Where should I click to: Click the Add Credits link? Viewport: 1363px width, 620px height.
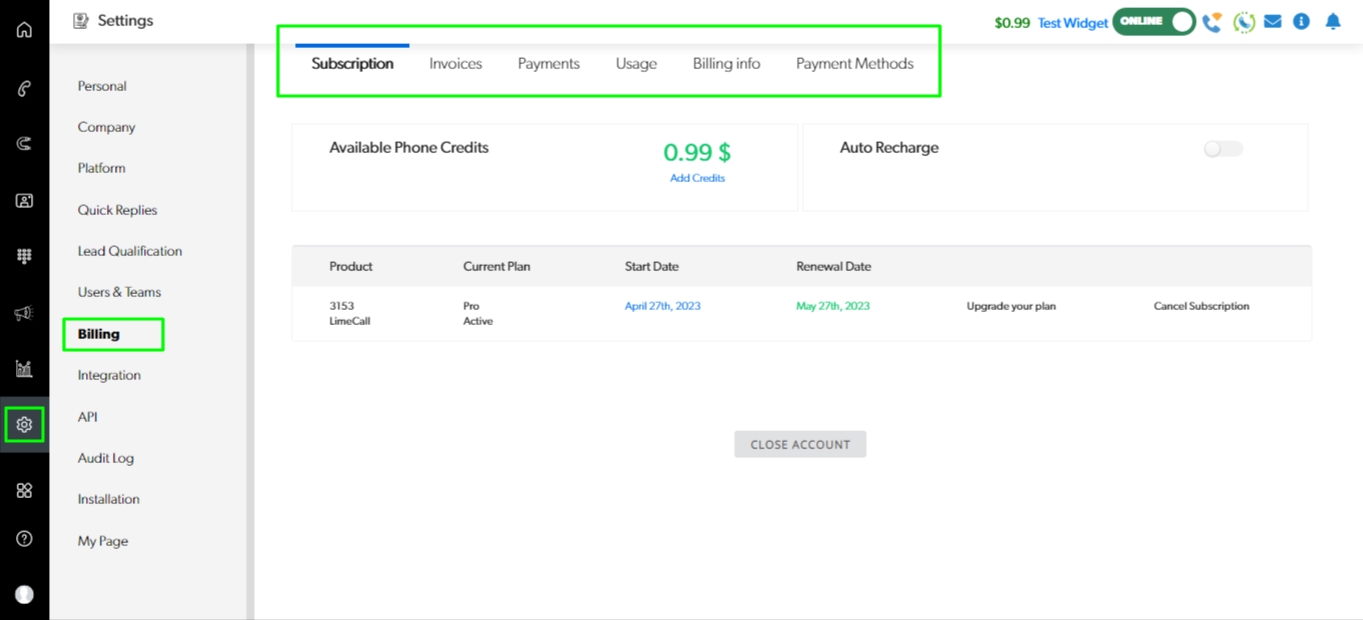[697, 178]
